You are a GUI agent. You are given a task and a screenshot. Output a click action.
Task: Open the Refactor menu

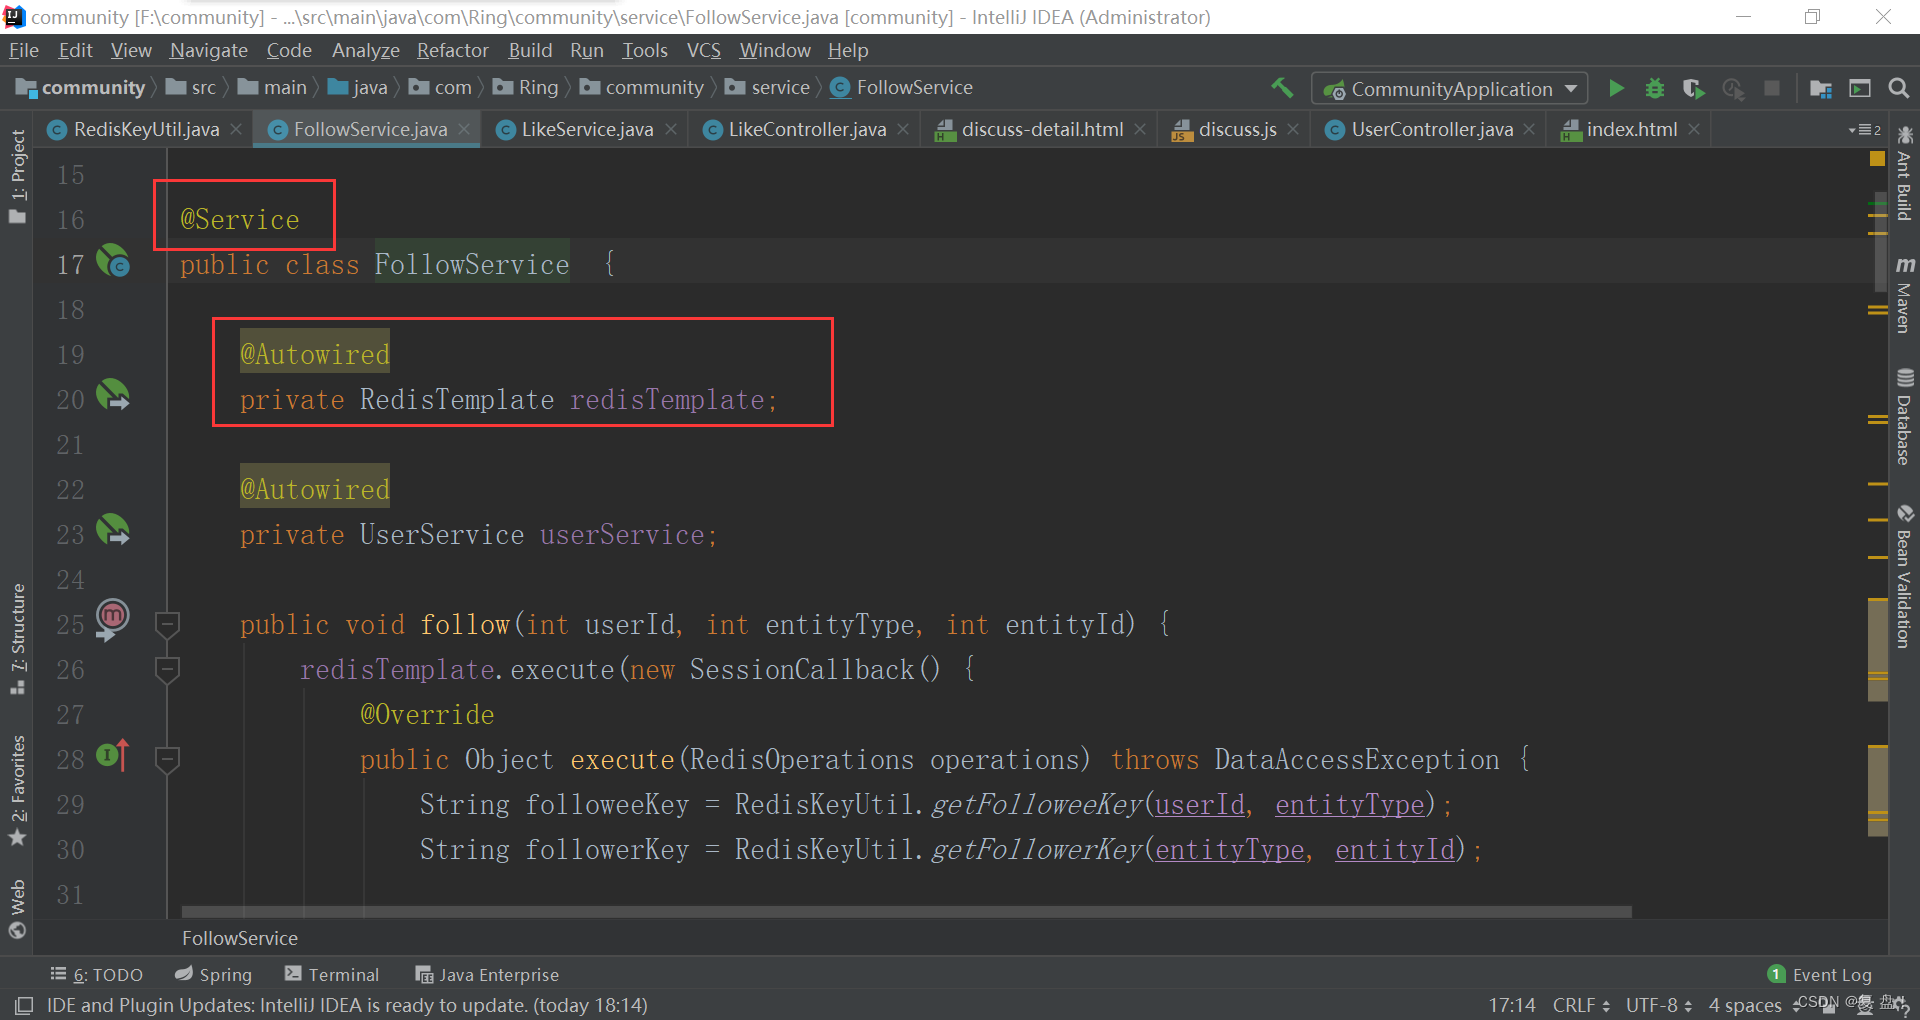(x=452, y=50)
